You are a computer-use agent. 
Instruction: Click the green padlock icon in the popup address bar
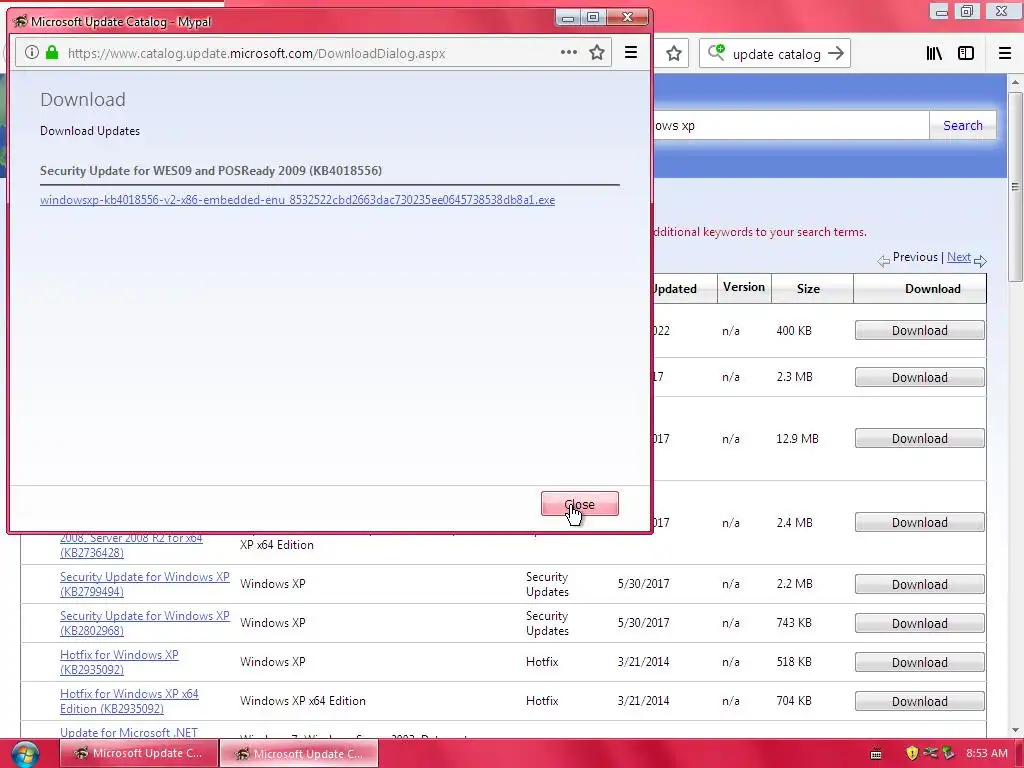52,53
